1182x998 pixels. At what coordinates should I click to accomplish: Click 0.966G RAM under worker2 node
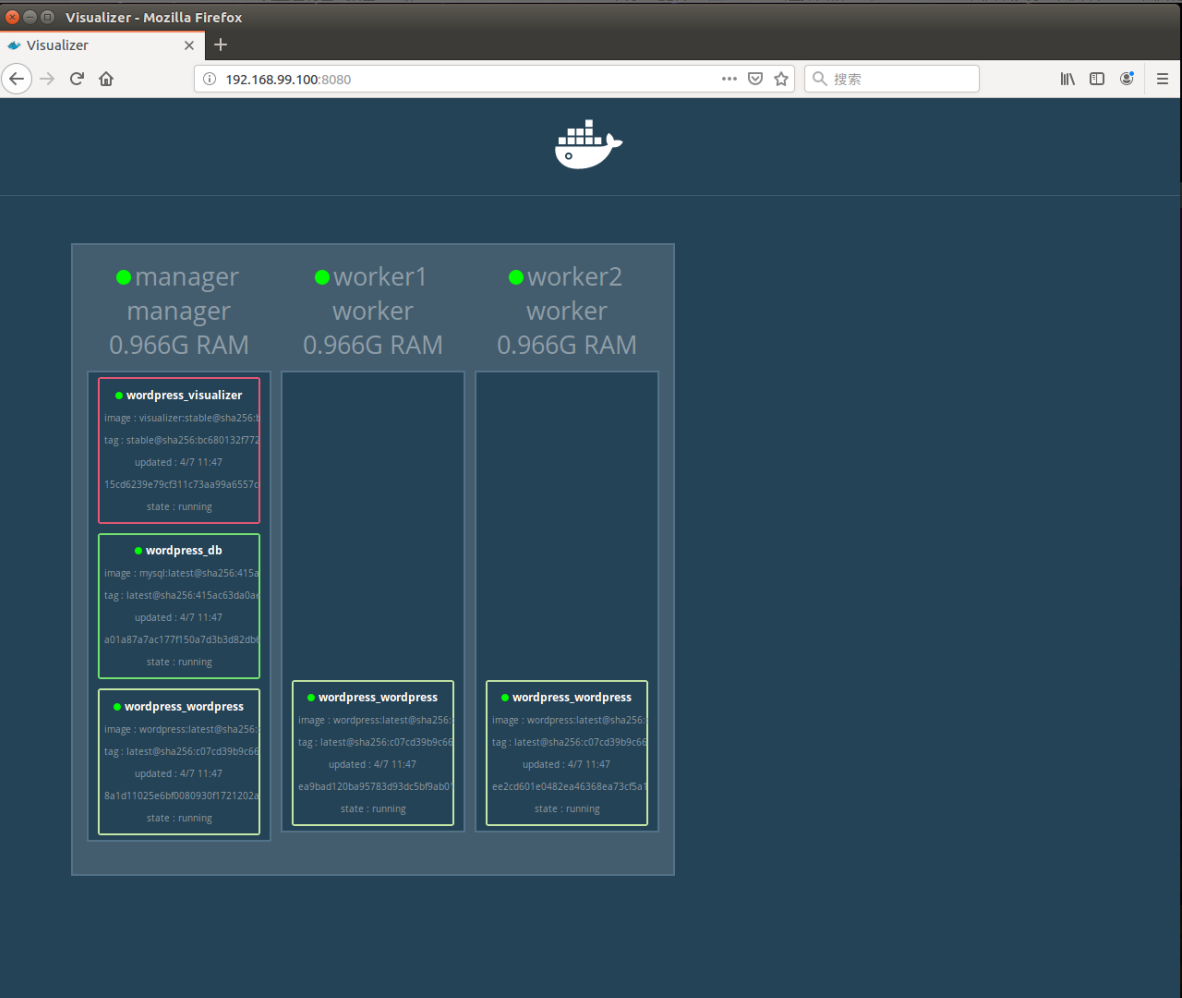[x=566, y=344]
